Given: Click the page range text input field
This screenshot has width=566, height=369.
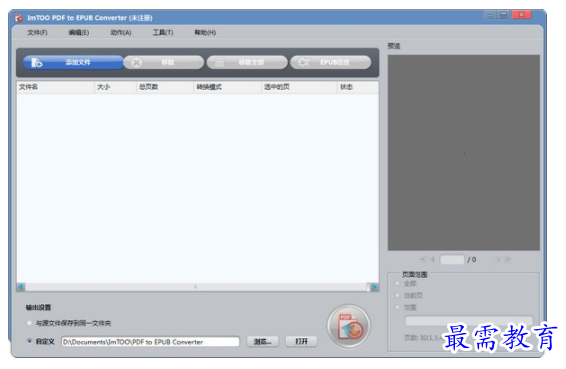Looking at the screenshot, I should tap(469, 321).
